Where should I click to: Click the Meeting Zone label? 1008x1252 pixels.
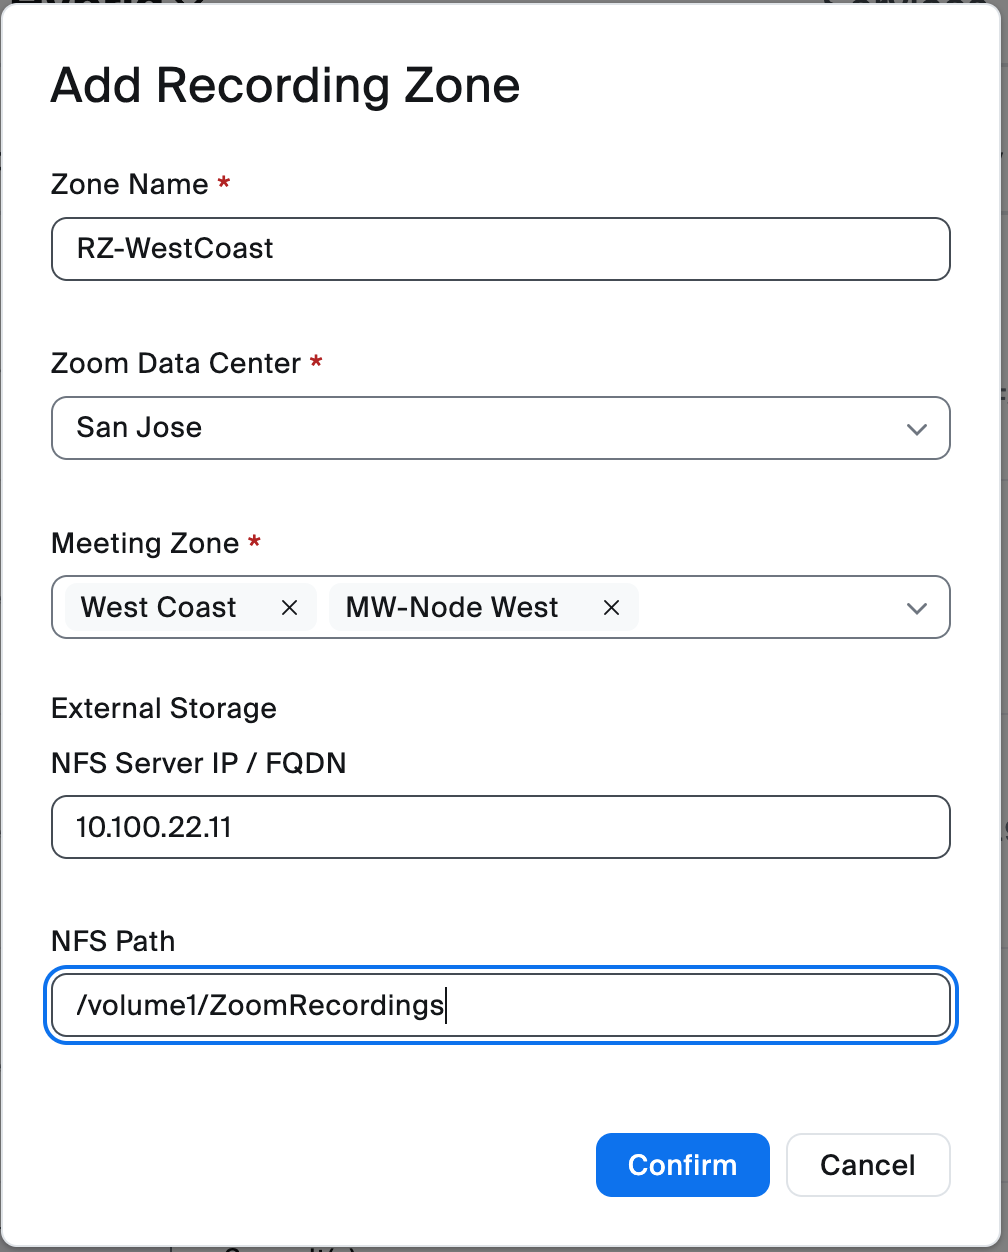(x=145, y=544)
